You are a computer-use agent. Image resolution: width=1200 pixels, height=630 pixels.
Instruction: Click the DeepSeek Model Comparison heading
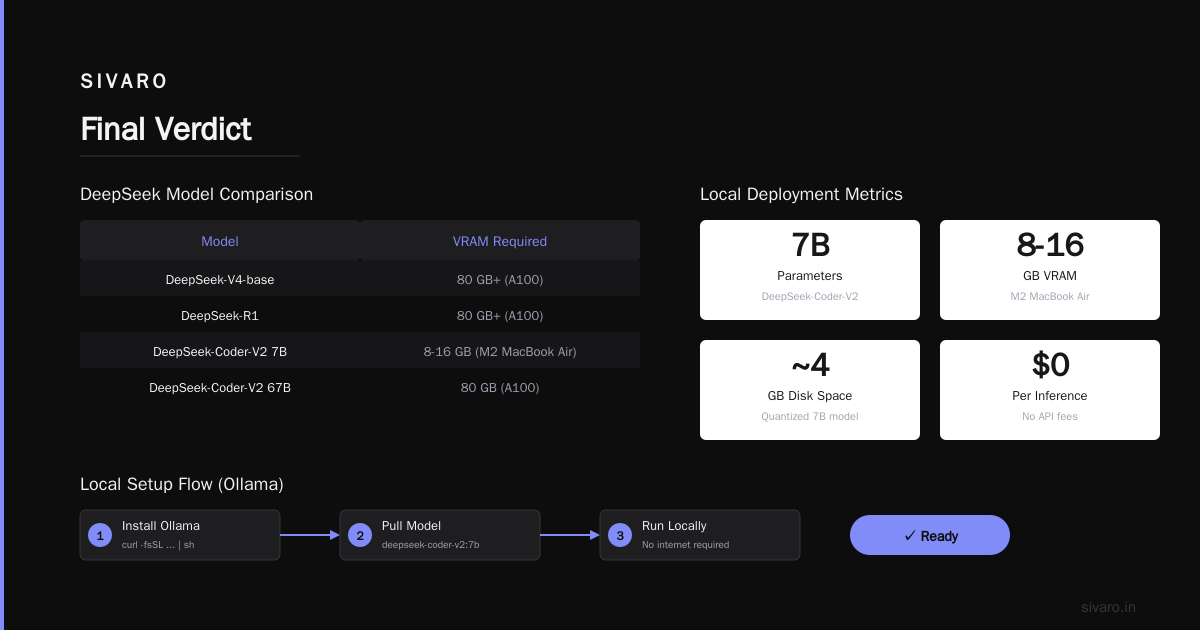tap(196, 194)
